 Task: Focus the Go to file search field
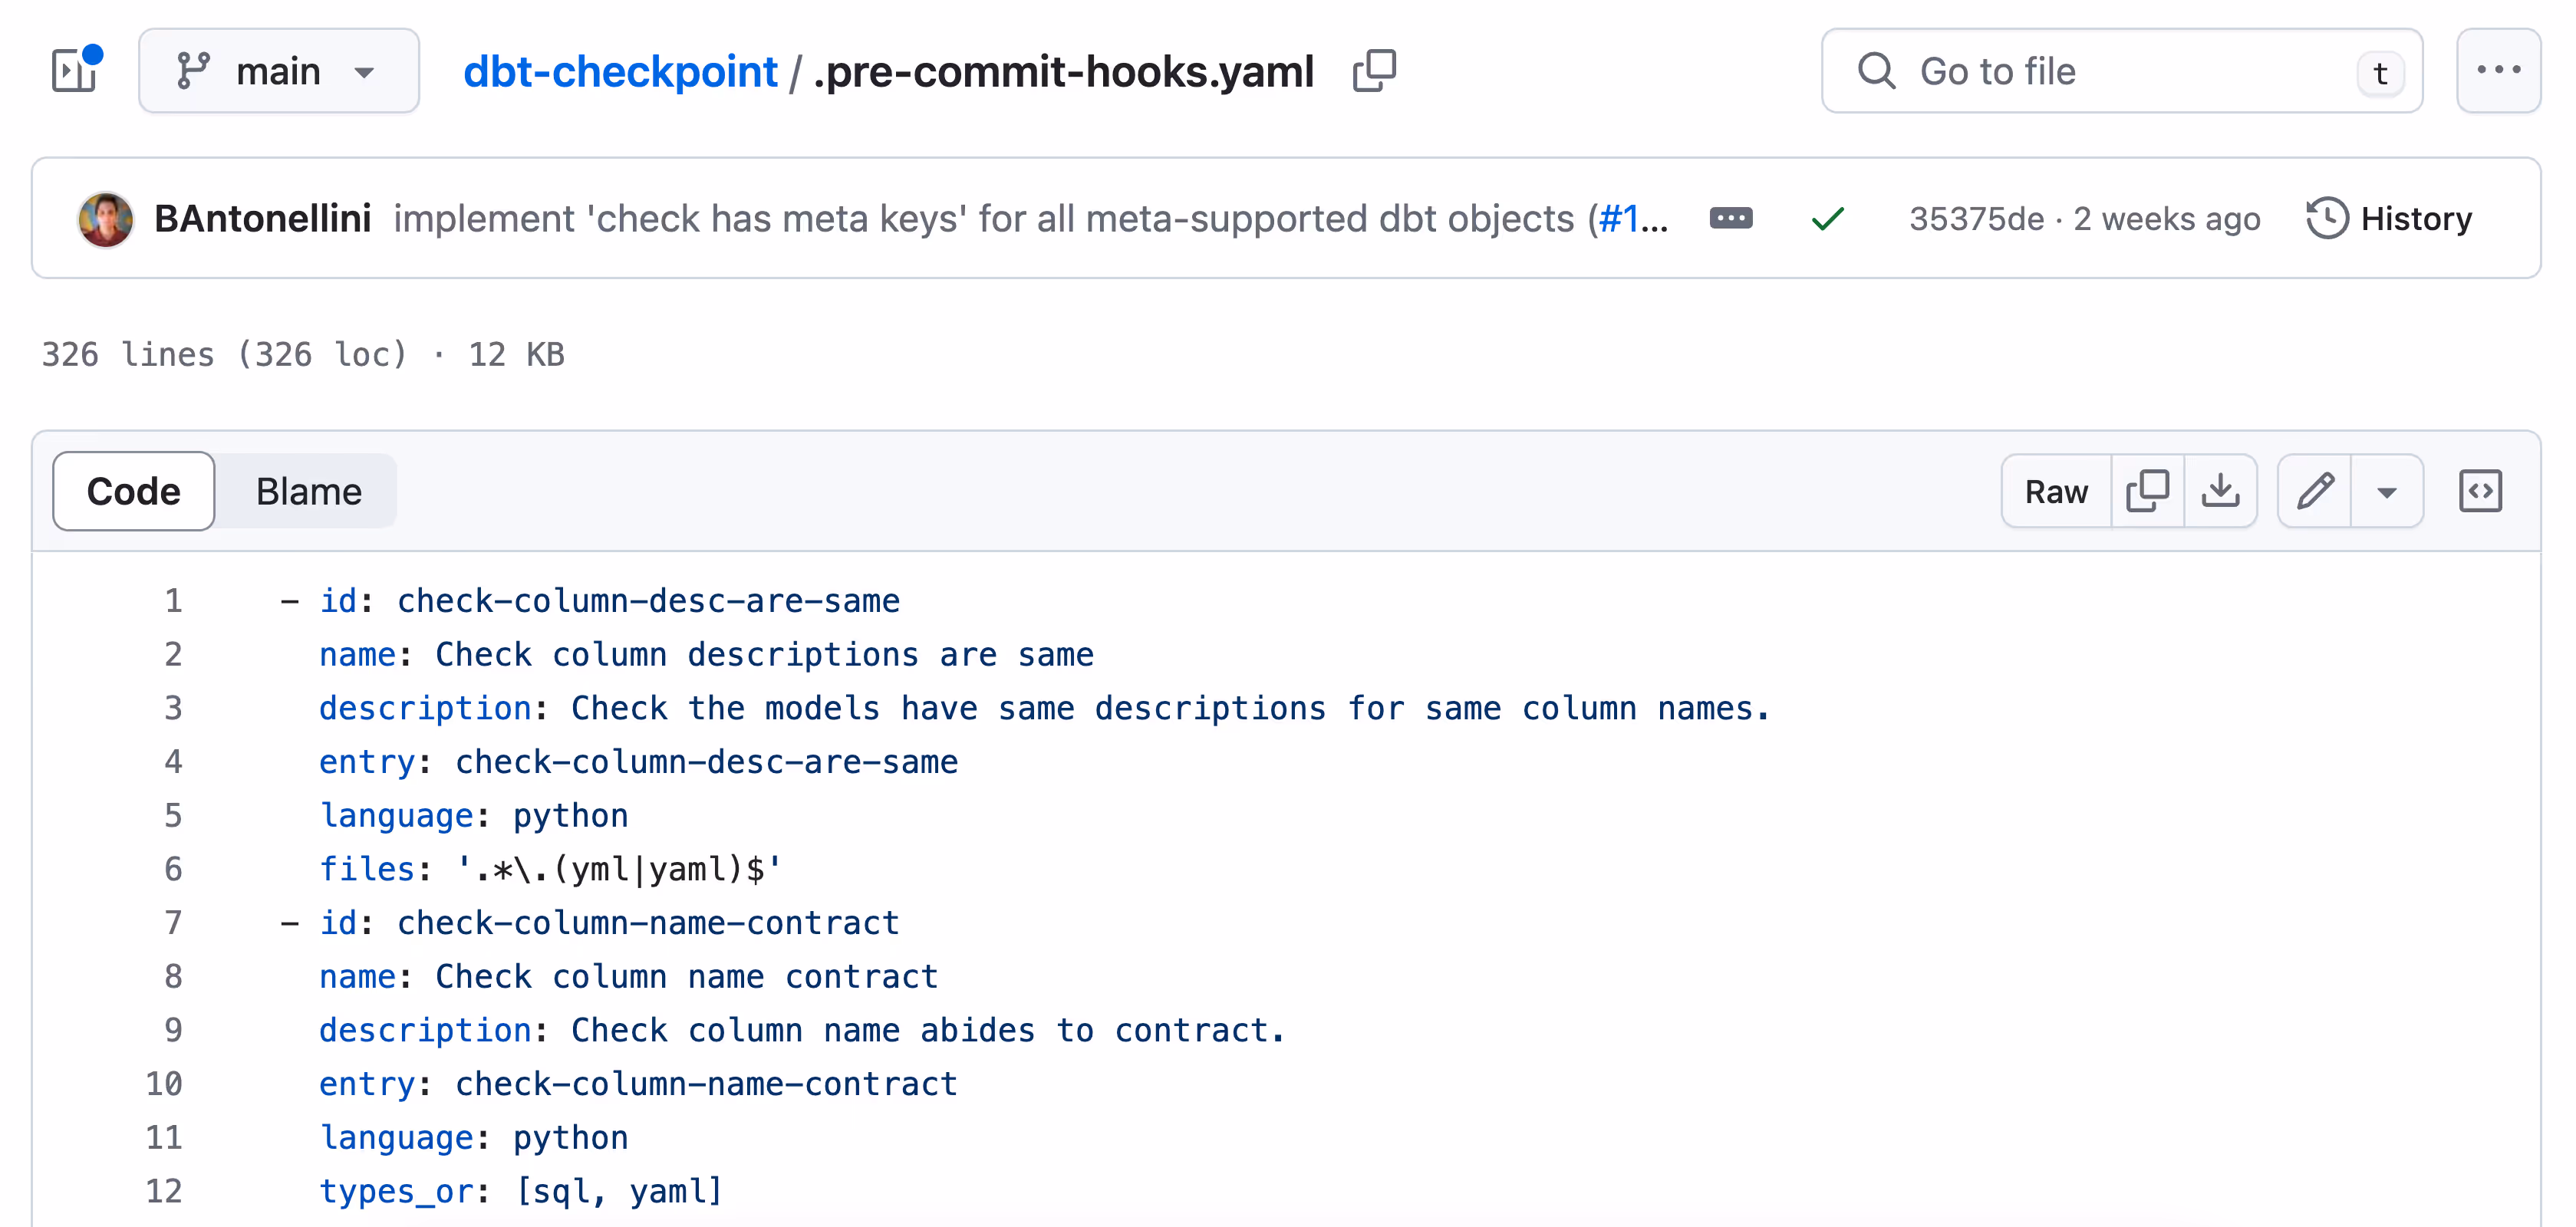tap(2122, 71)
